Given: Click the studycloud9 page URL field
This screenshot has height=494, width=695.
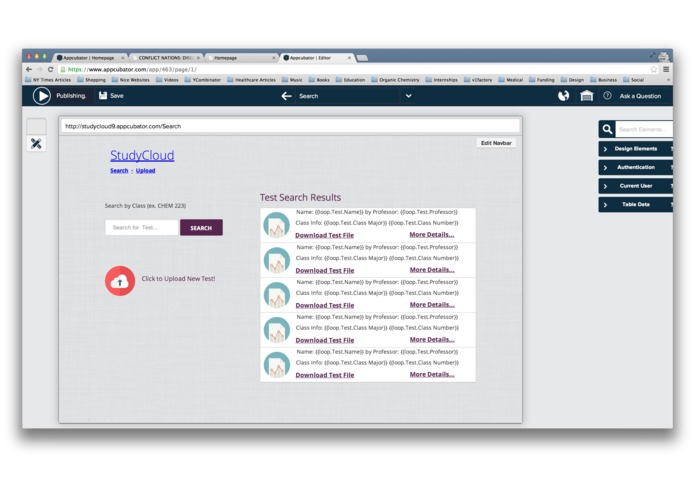Looking at the screenshot, I should (290, 126).
